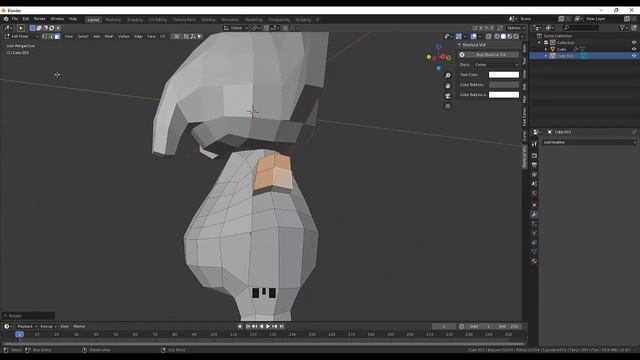The image size is (640, 360).
Task: Switch to material preview shading
Action: click(x=509, y=36)
